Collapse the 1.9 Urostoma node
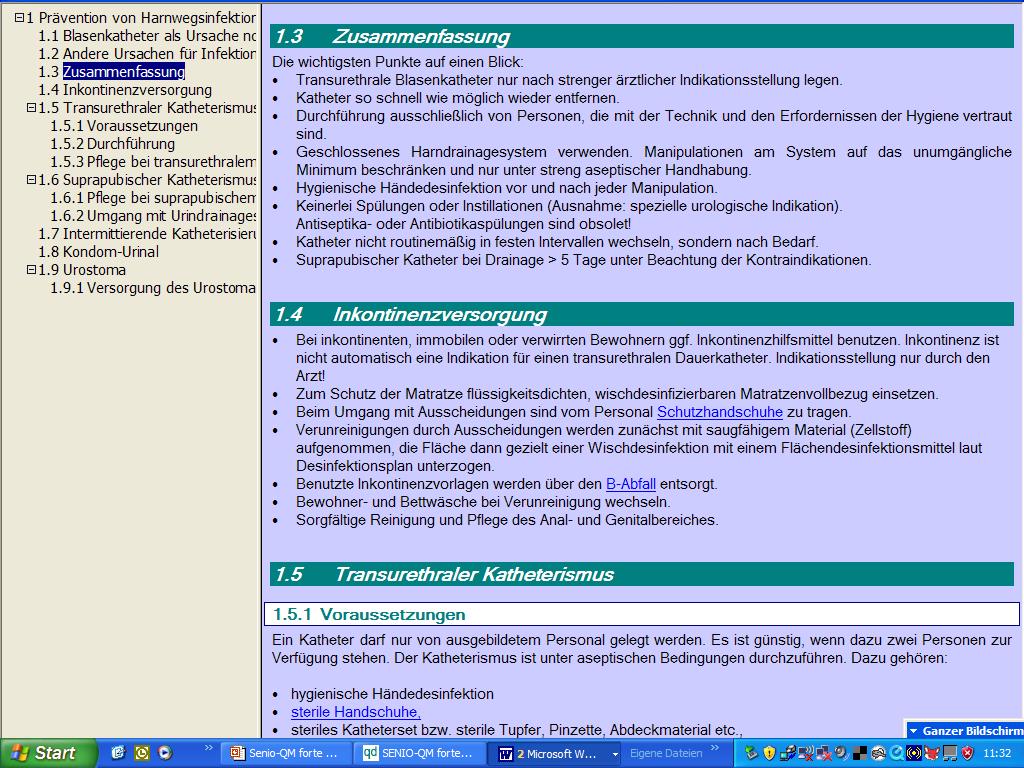Image resolution: width=1024 pixels, height=768 pixels. [31, 270]
